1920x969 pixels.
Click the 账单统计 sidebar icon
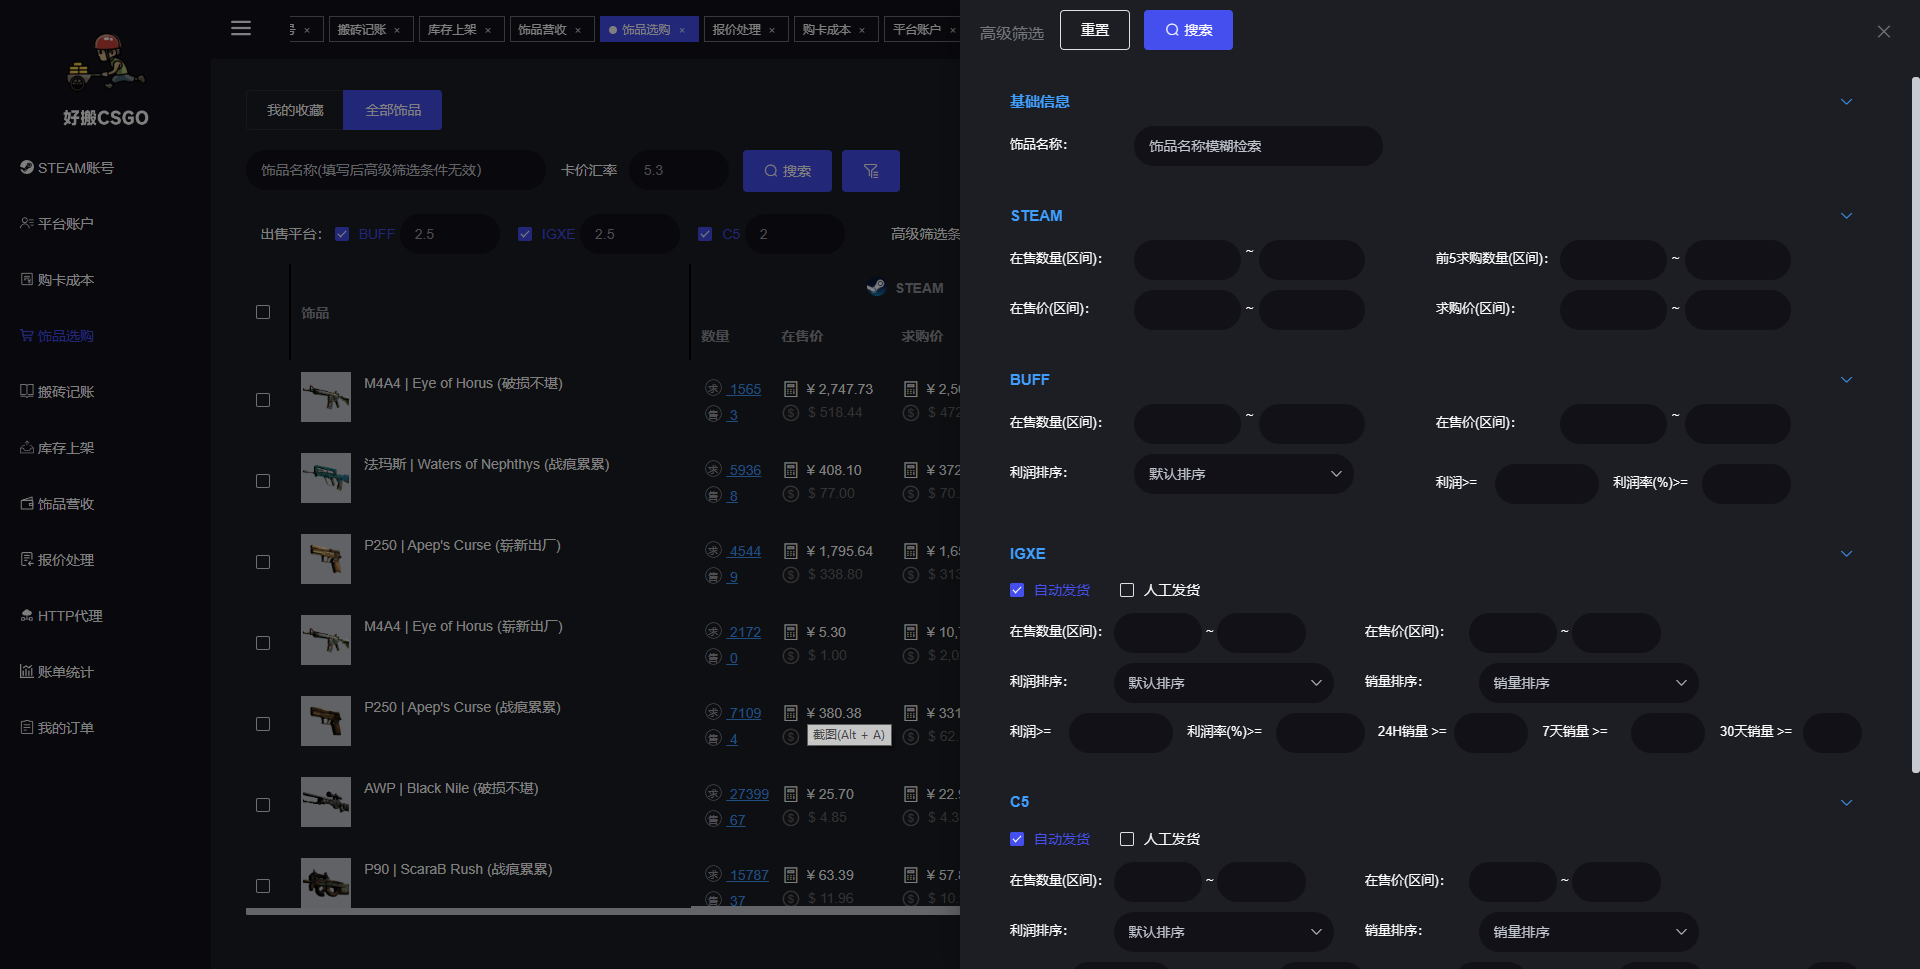pos(27,672)
